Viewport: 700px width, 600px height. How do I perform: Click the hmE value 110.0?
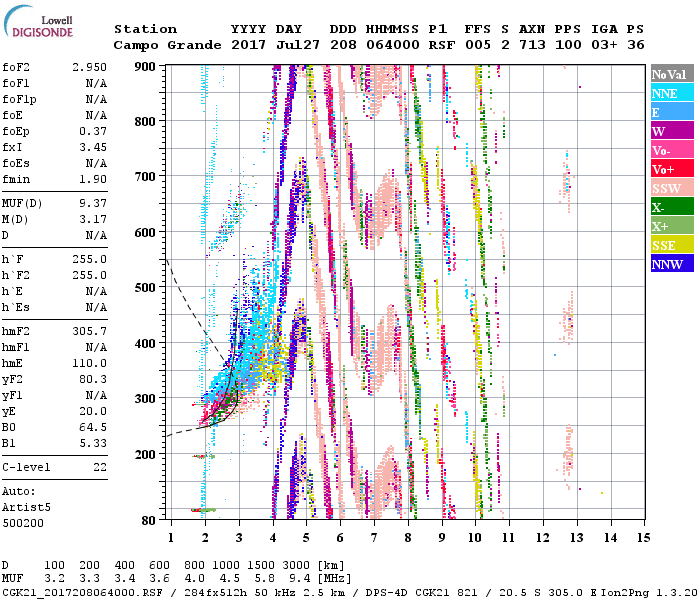click(90, 363)
